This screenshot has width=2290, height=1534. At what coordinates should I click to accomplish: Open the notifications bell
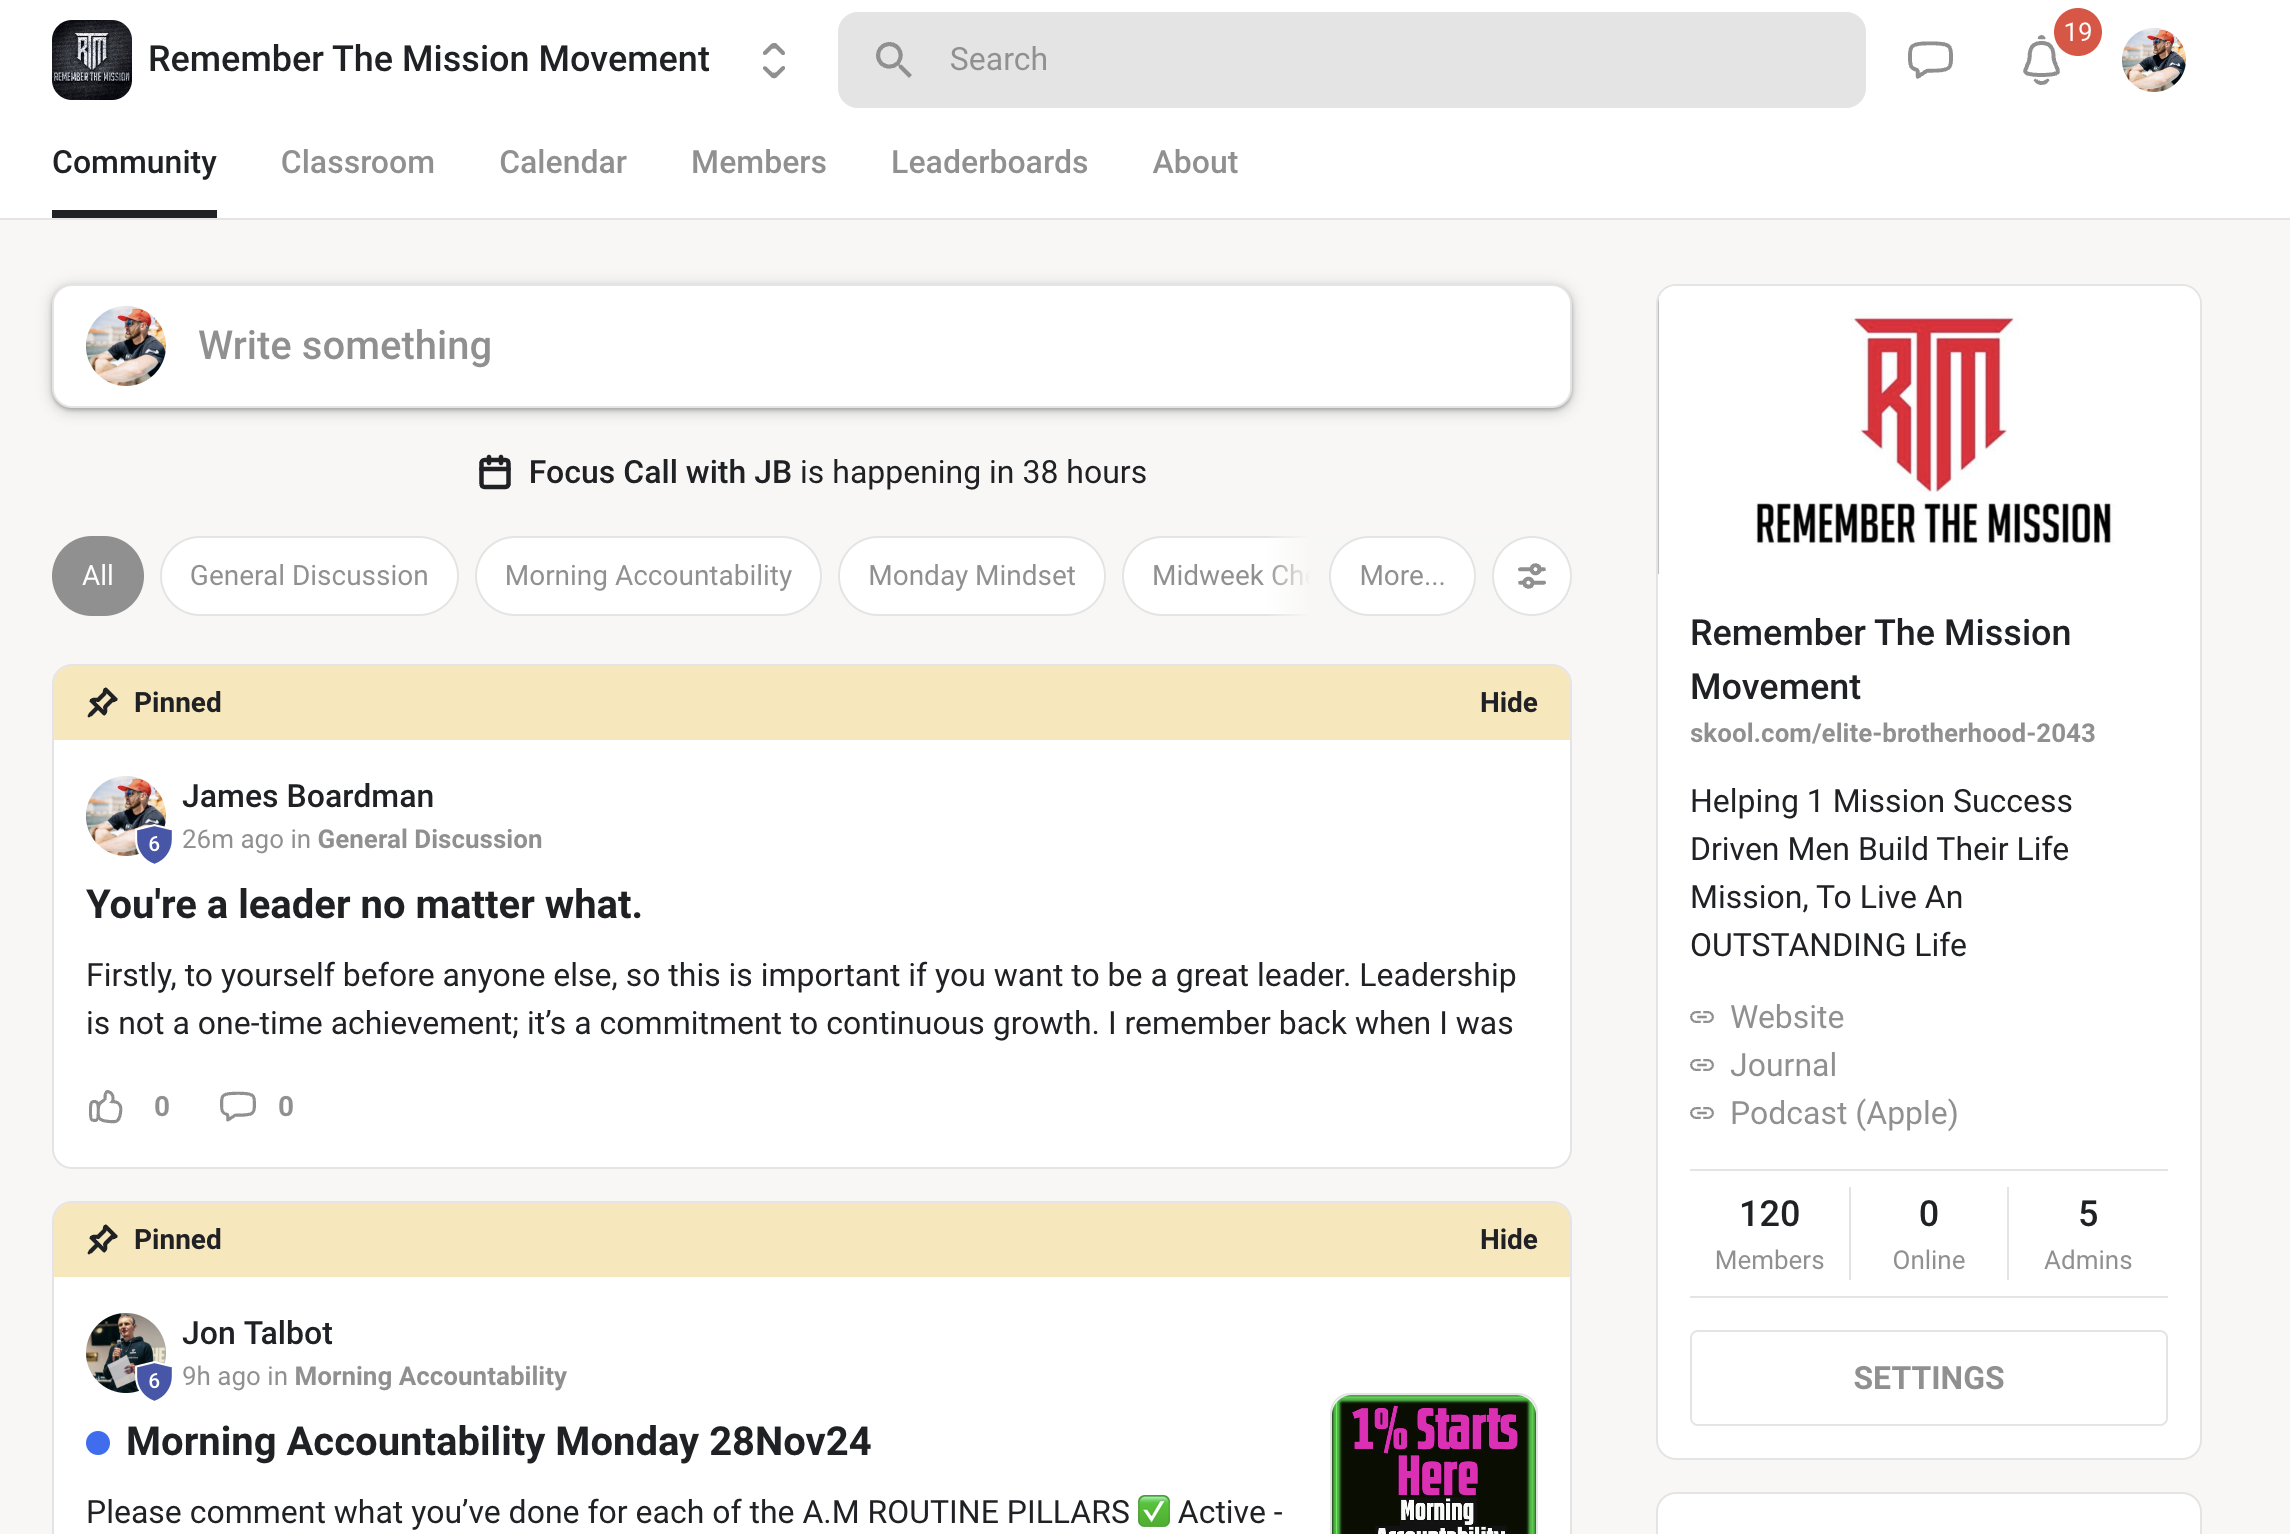click(x=2041, y=62)
